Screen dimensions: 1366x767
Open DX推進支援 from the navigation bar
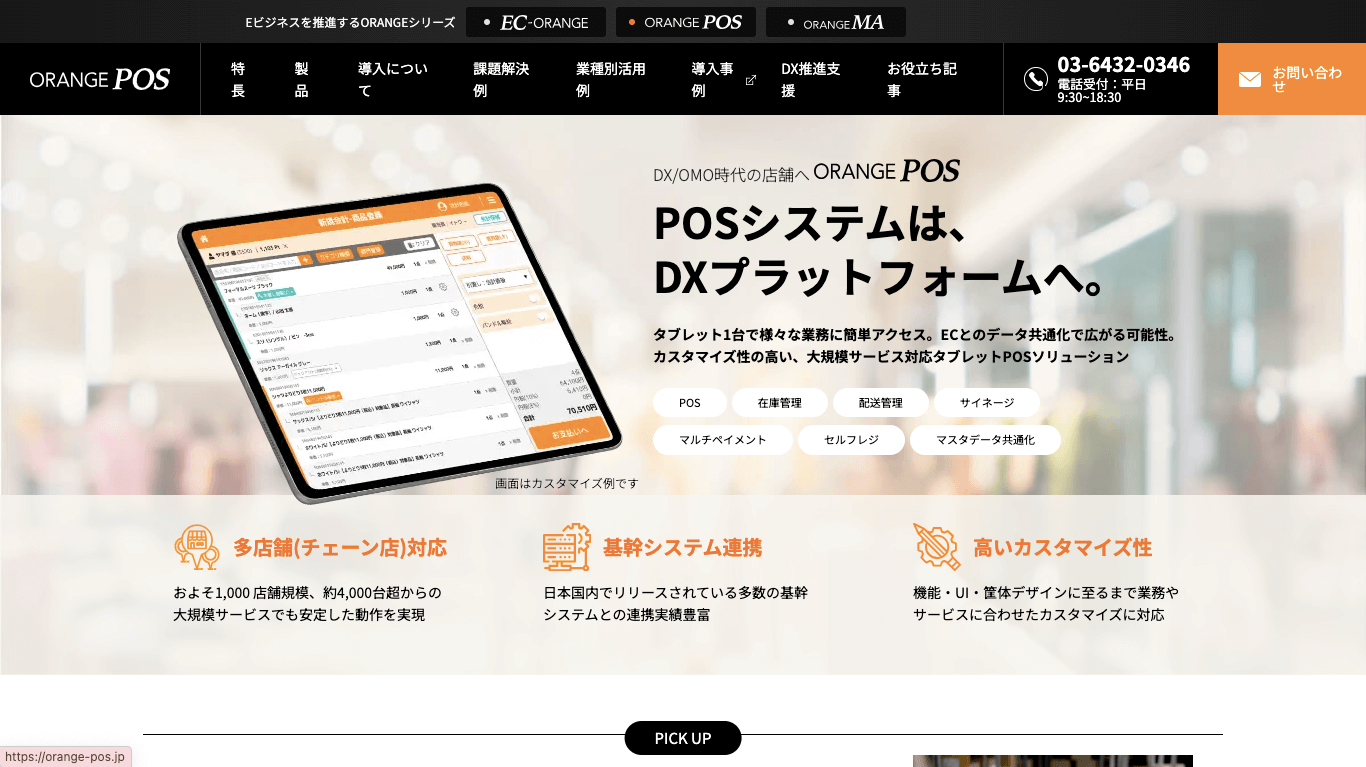point(812,79)
